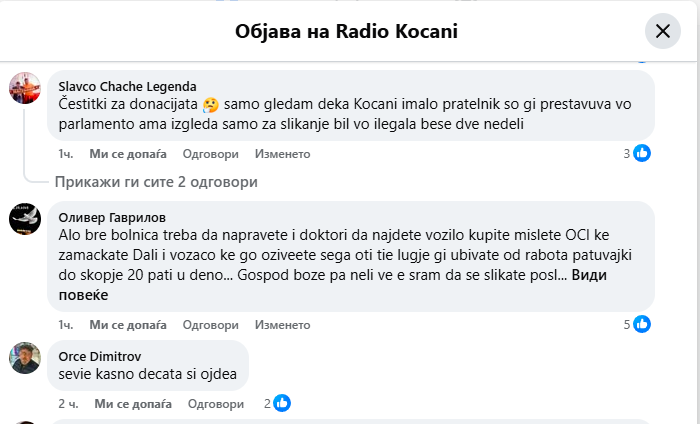The width and height of the screenshot is (700, 424).
Task: Open Orce Dimitrov's profile picture
Action: (x=24, y=358)
